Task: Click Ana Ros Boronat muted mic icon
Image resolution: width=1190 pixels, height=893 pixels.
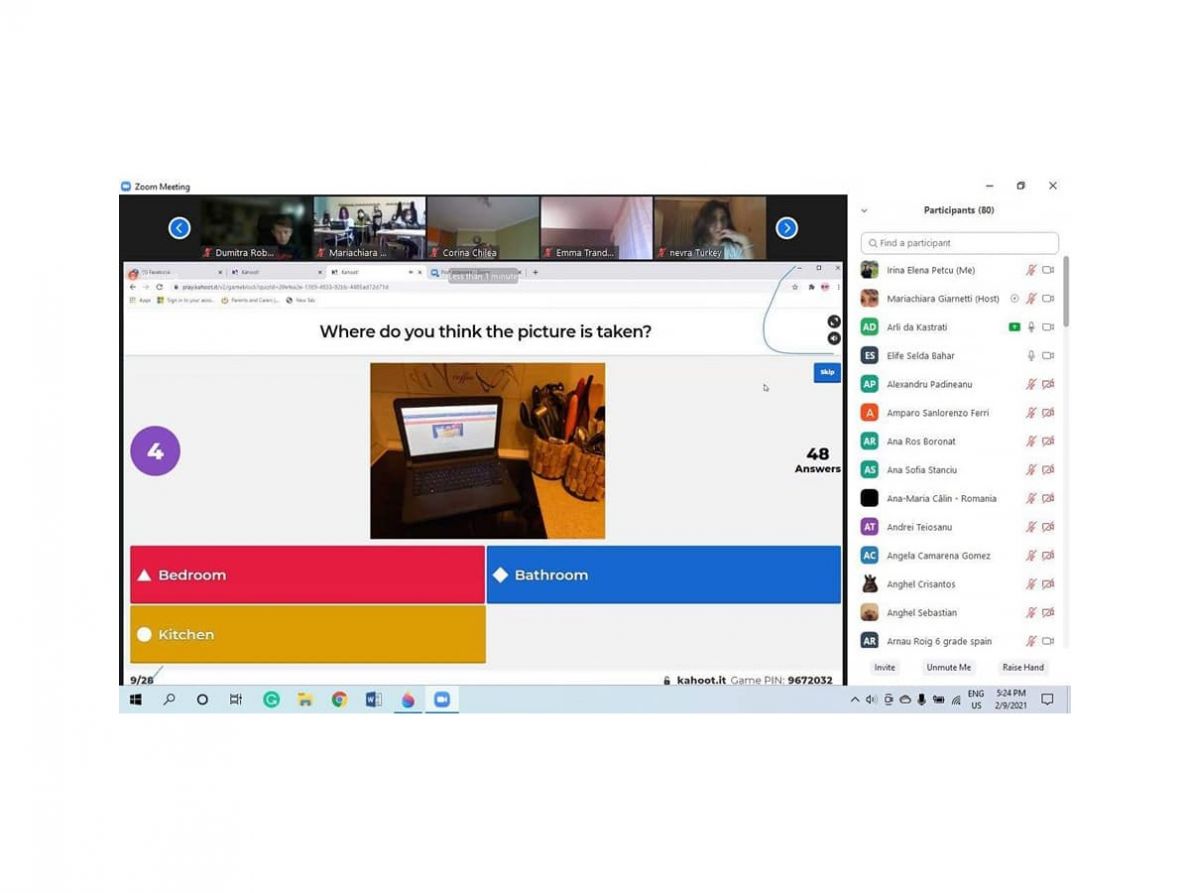Action: 1031,442
